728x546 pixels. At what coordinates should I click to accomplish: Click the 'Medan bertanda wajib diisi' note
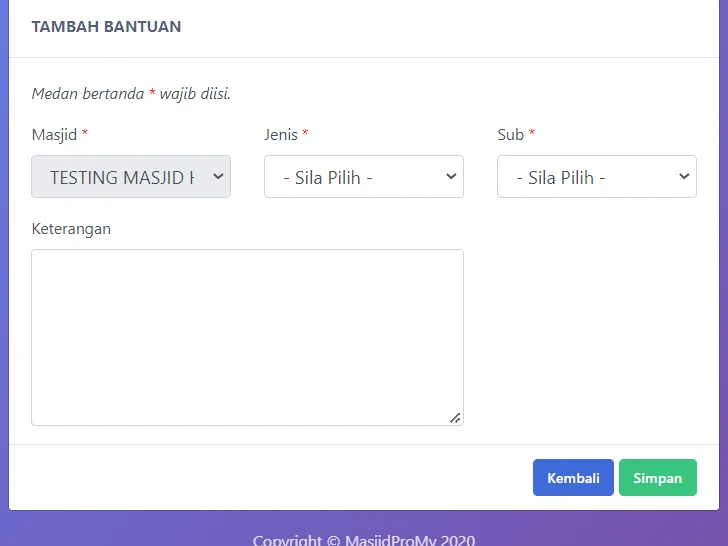coord(131,94)
